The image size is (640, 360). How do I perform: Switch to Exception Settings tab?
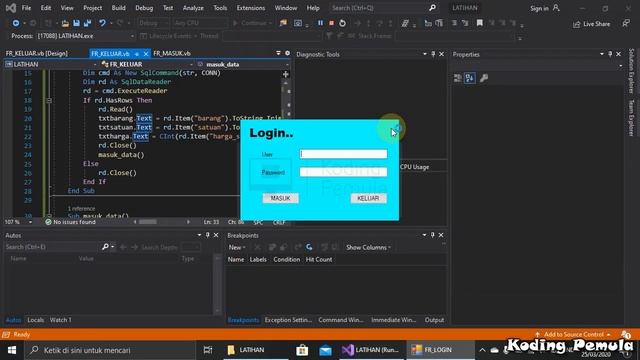point(288,320)
